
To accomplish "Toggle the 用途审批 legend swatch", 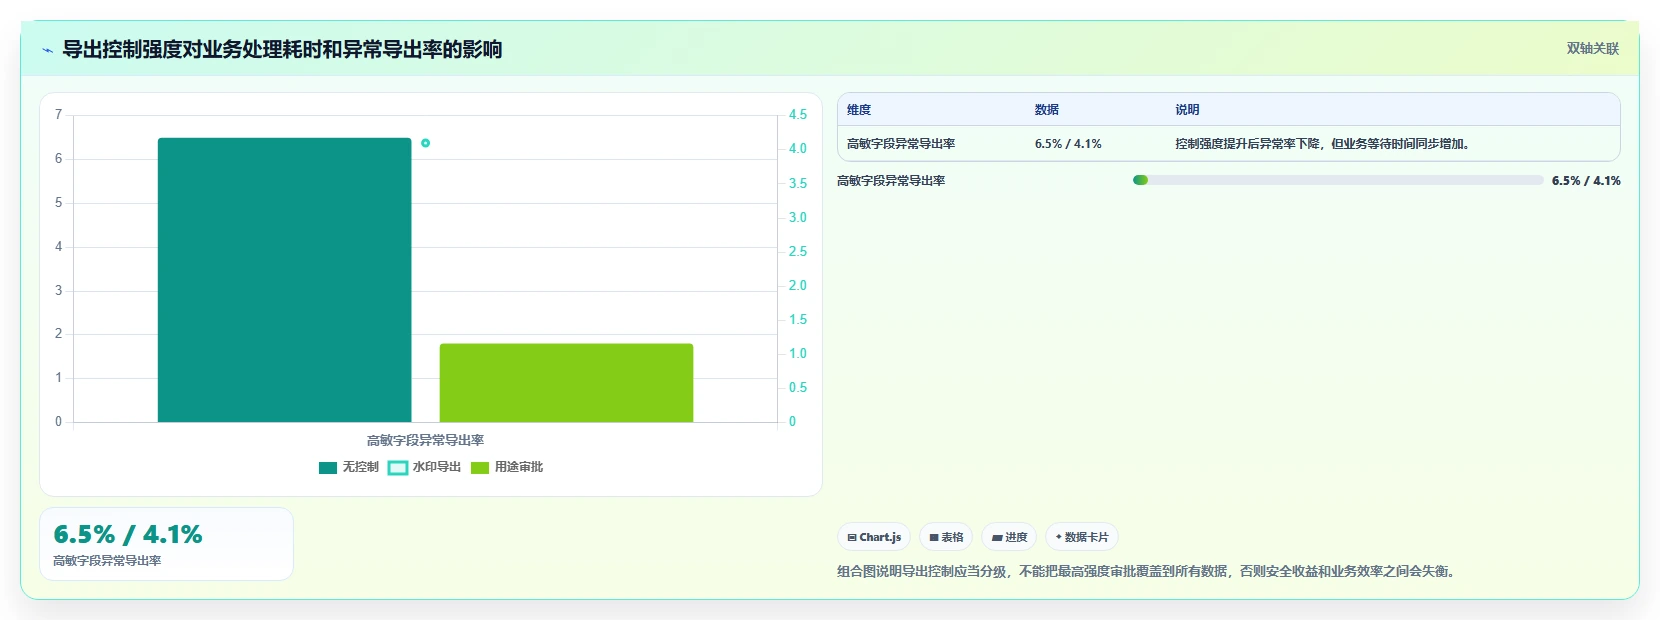I will tap(480, 467).
